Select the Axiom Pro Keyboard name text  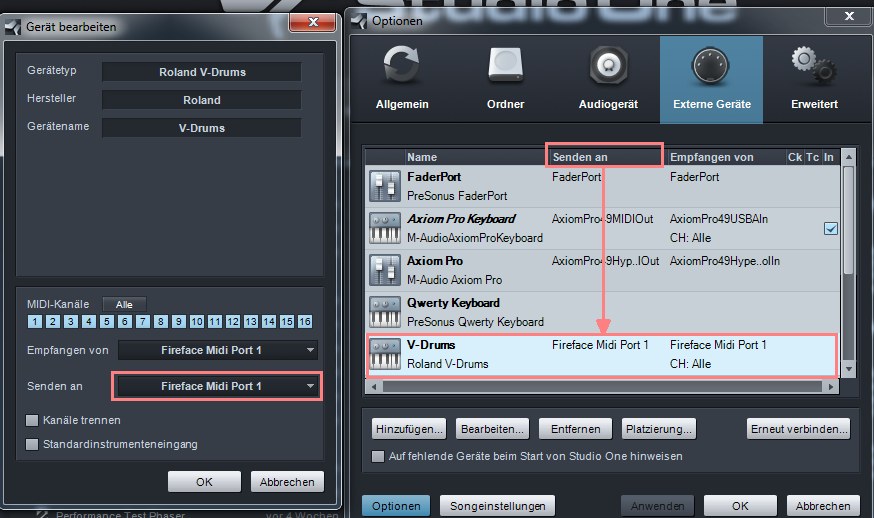(x=461, y=219)
